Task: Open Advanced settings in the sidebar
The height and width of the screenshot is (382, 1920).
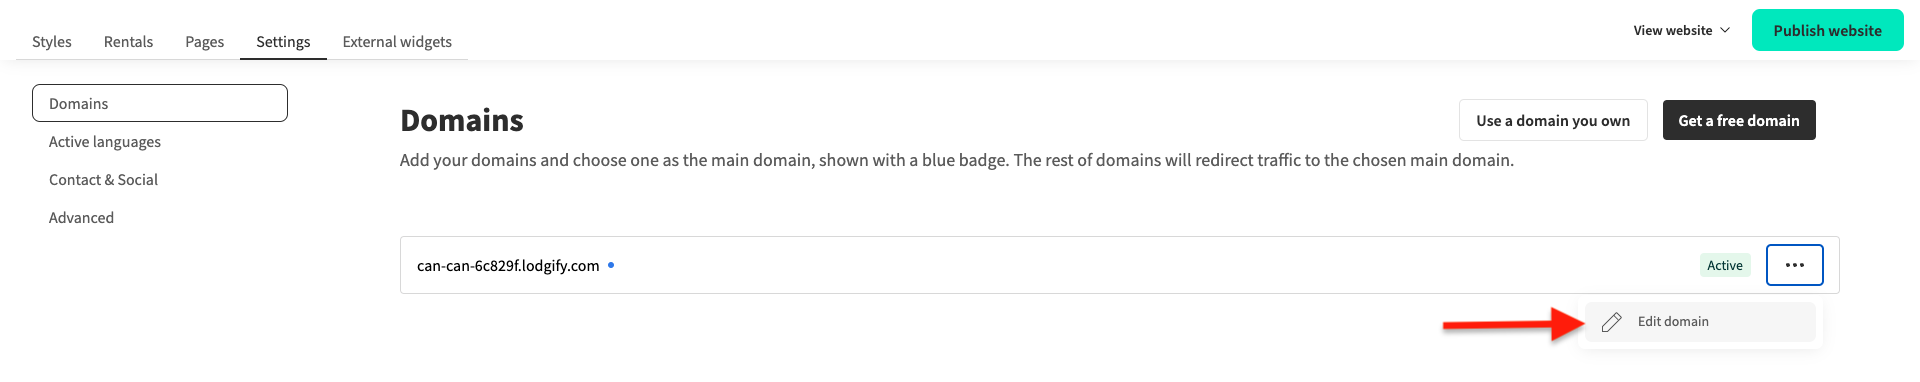Action: point(81,218)
